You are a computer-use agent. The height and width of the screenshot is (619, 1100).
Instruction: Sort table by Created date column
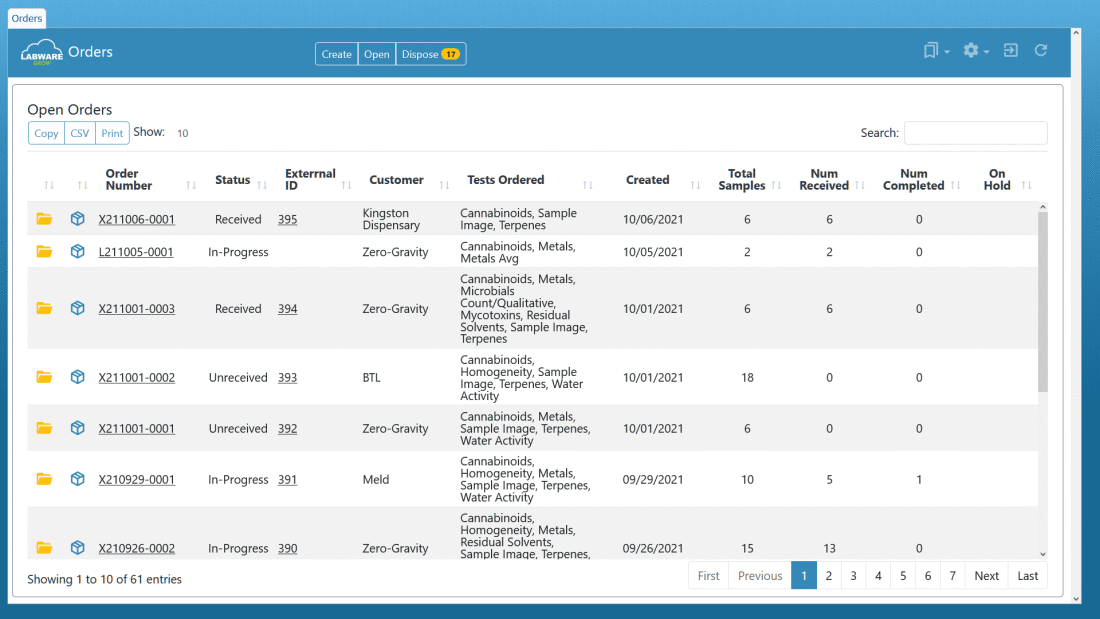click(x=660, y=180)
